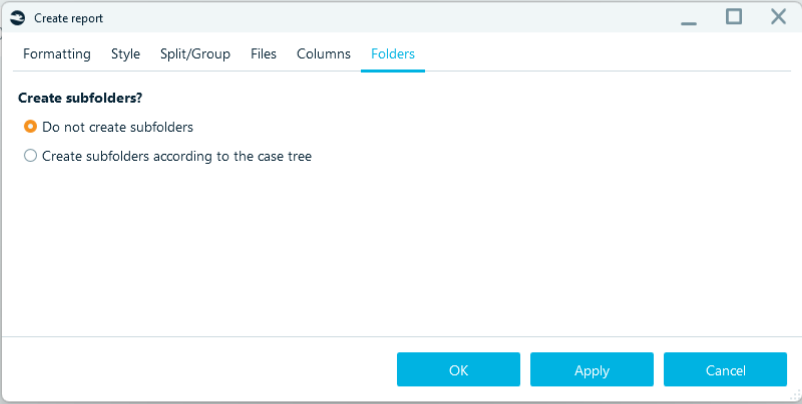The width and height of the screenshot is (802, 404).
Task: Click the Apply button
Action: click(592, 369)
